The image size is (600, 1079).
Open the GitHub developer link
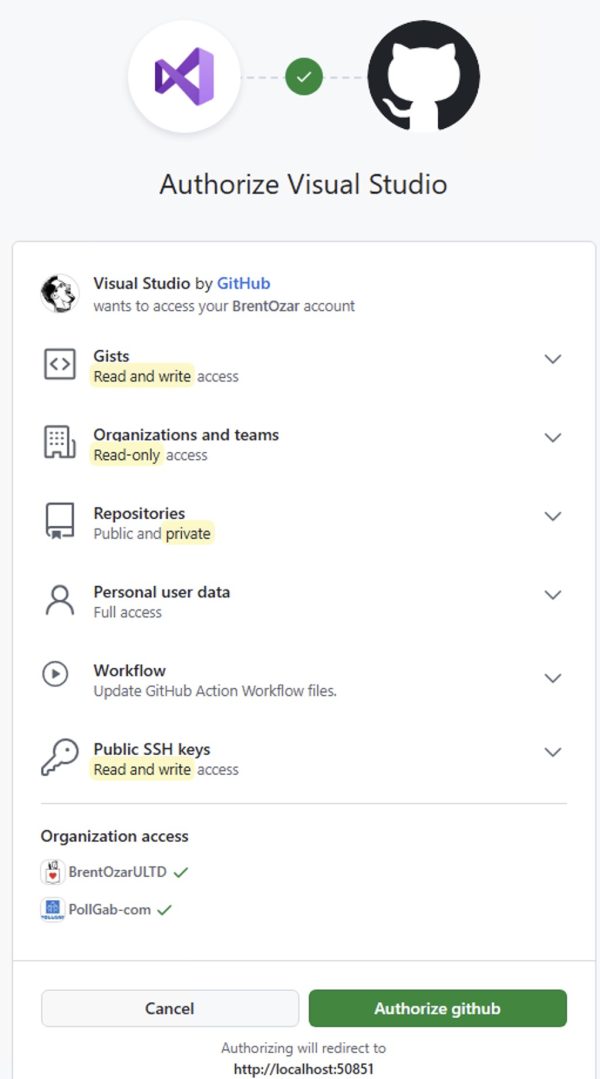tap(243, 284)
